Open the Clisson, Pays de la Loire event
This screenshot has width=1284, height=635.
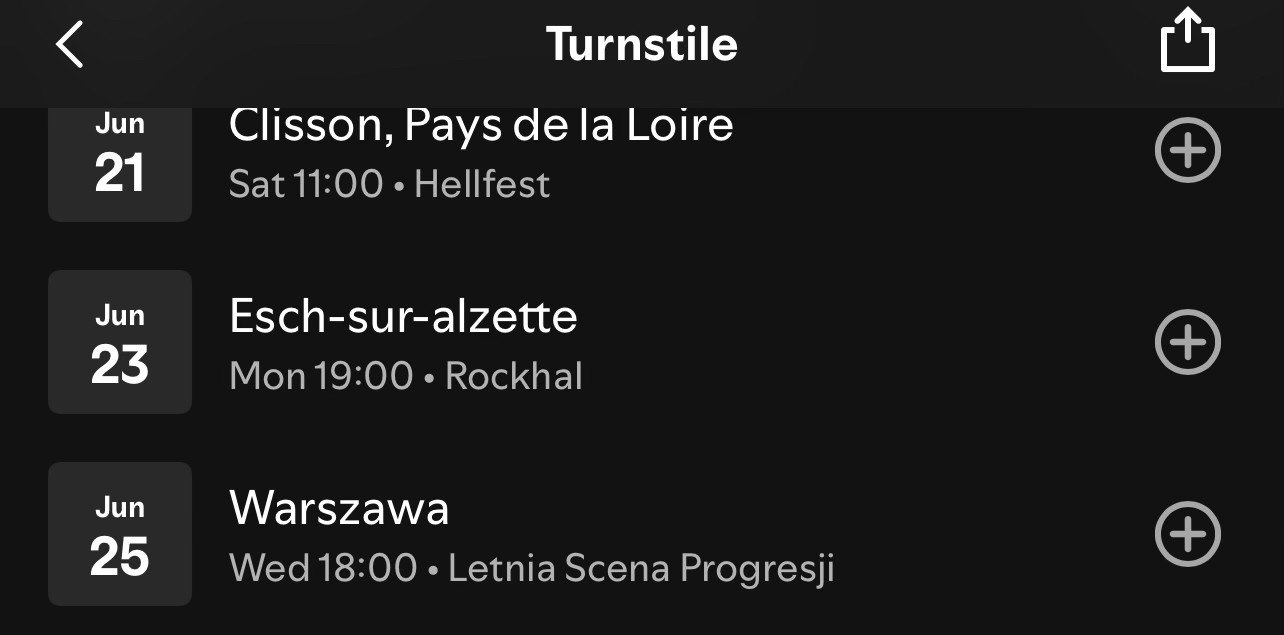[x=481, y=126]
